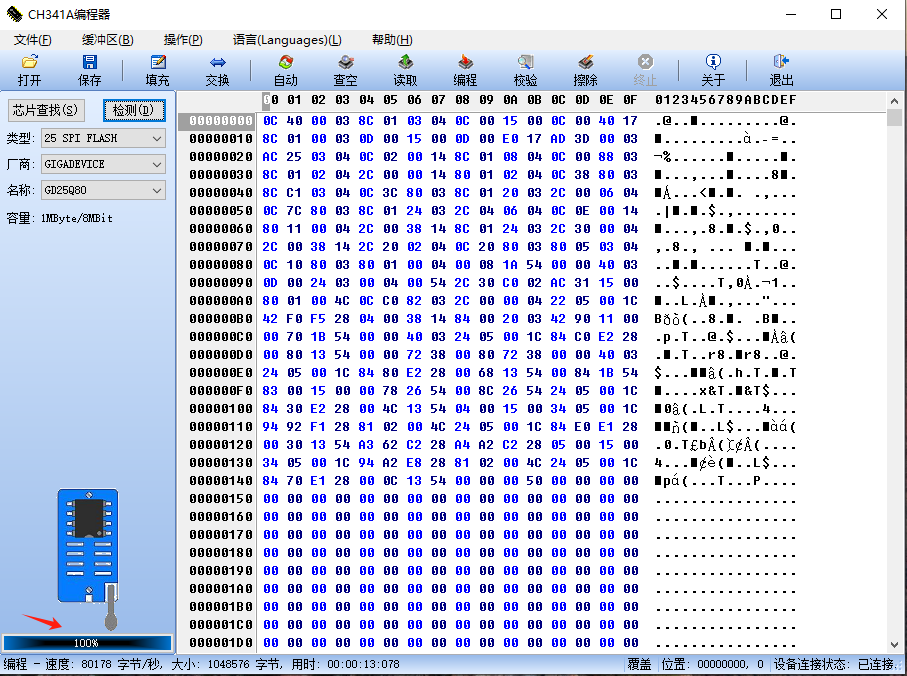Click the 100% progress bar
Viewport: 907px width, 676px height.
point(87,642)
